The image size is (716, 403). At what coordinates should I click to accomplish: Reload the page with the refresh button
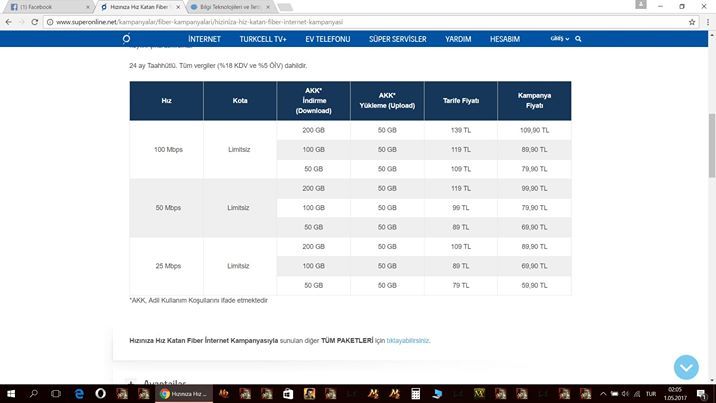tap(34, 22)
